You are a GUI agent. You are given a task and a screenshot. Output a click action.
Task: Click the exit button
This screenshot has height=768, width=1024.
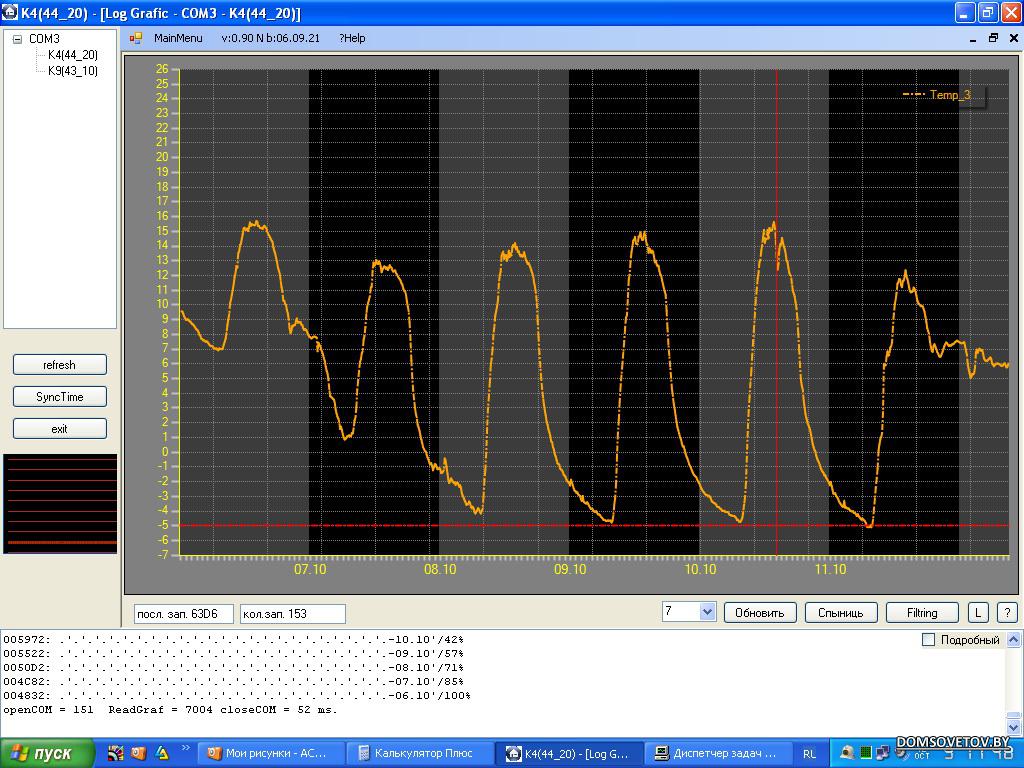pos(59,428)
